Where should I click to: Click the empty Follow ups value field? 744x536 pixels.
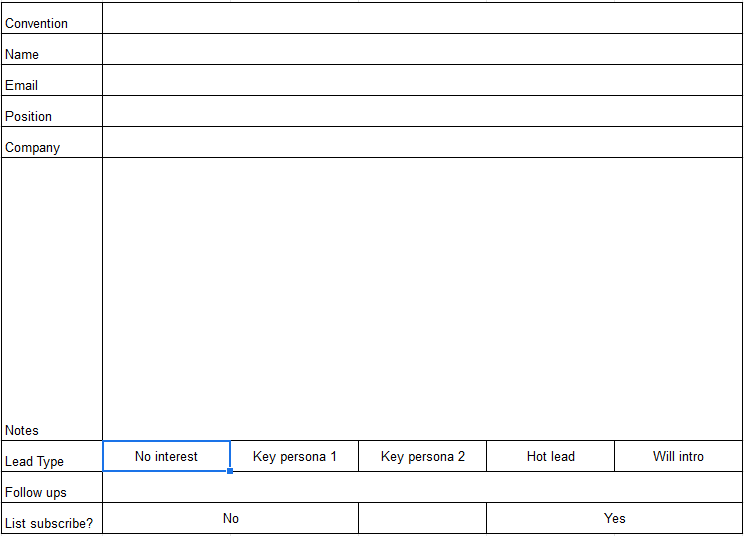pyautogui.click(x=422, y=487)
